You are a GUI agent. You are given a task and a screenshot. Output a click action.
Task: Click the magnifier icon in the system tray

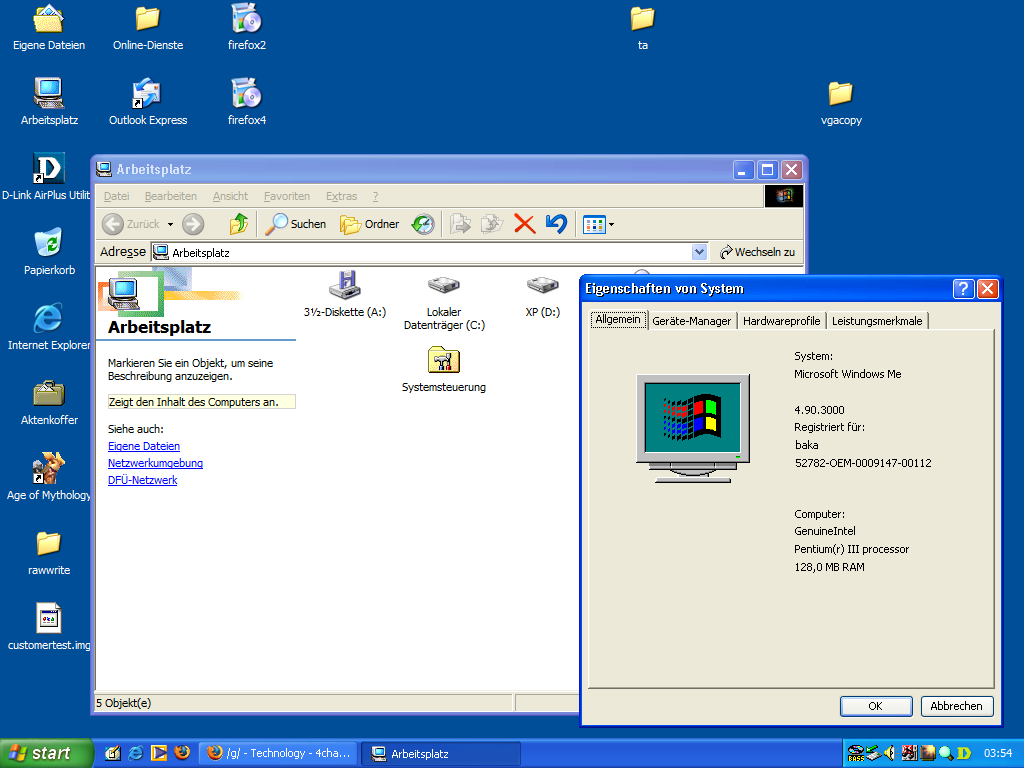(946, 754)
